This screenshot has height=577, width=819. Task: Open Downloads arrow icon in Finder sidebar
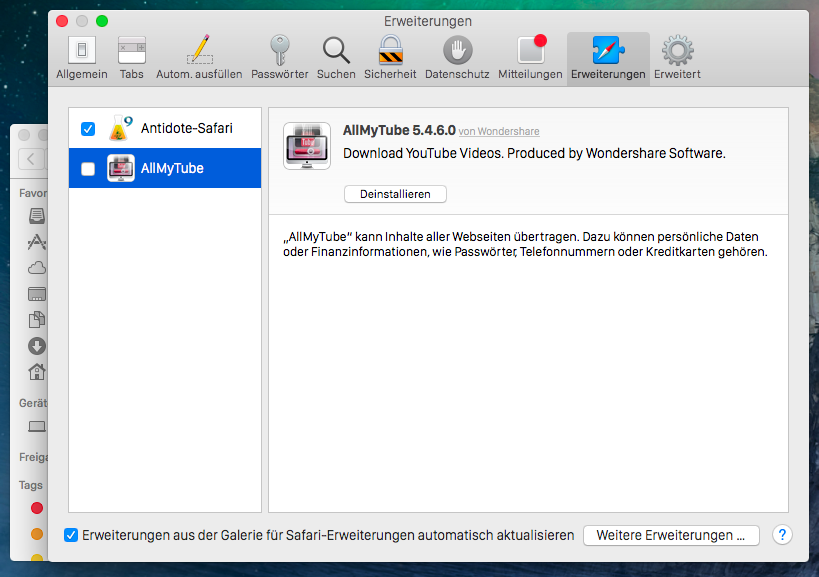click(37, 346)
